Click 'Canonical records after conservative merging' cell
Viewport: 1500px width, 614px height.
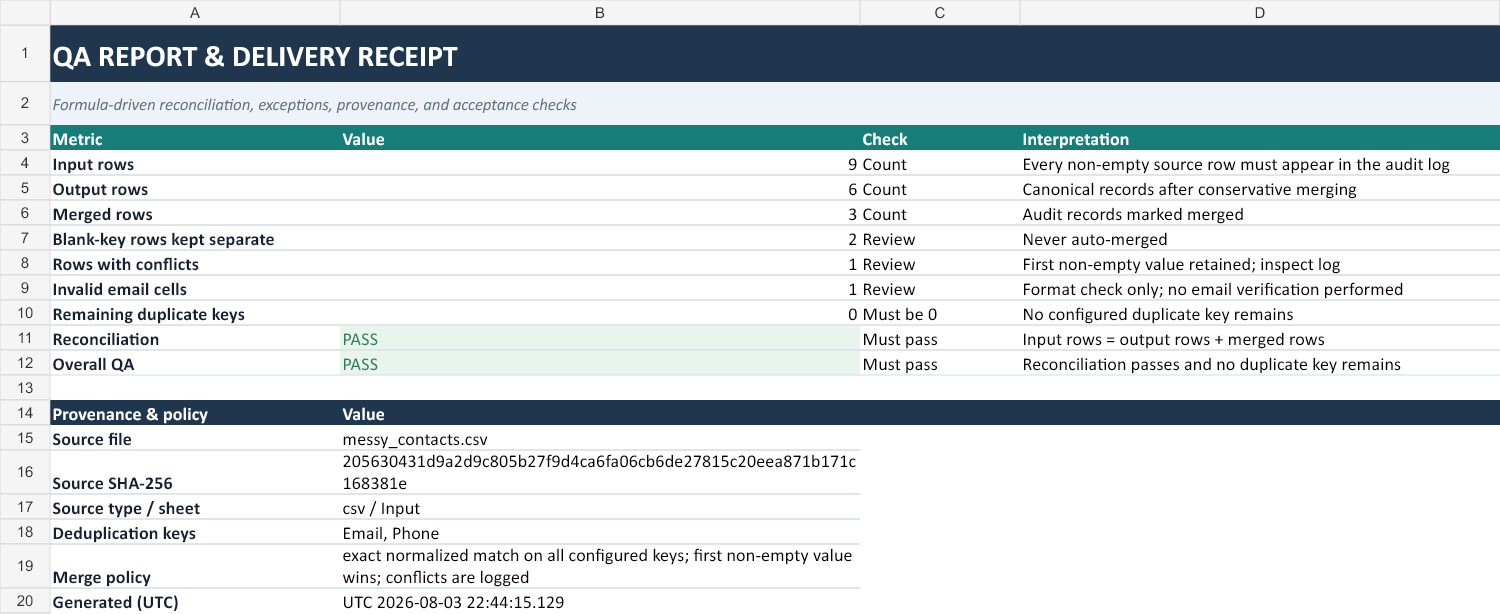1260,189
